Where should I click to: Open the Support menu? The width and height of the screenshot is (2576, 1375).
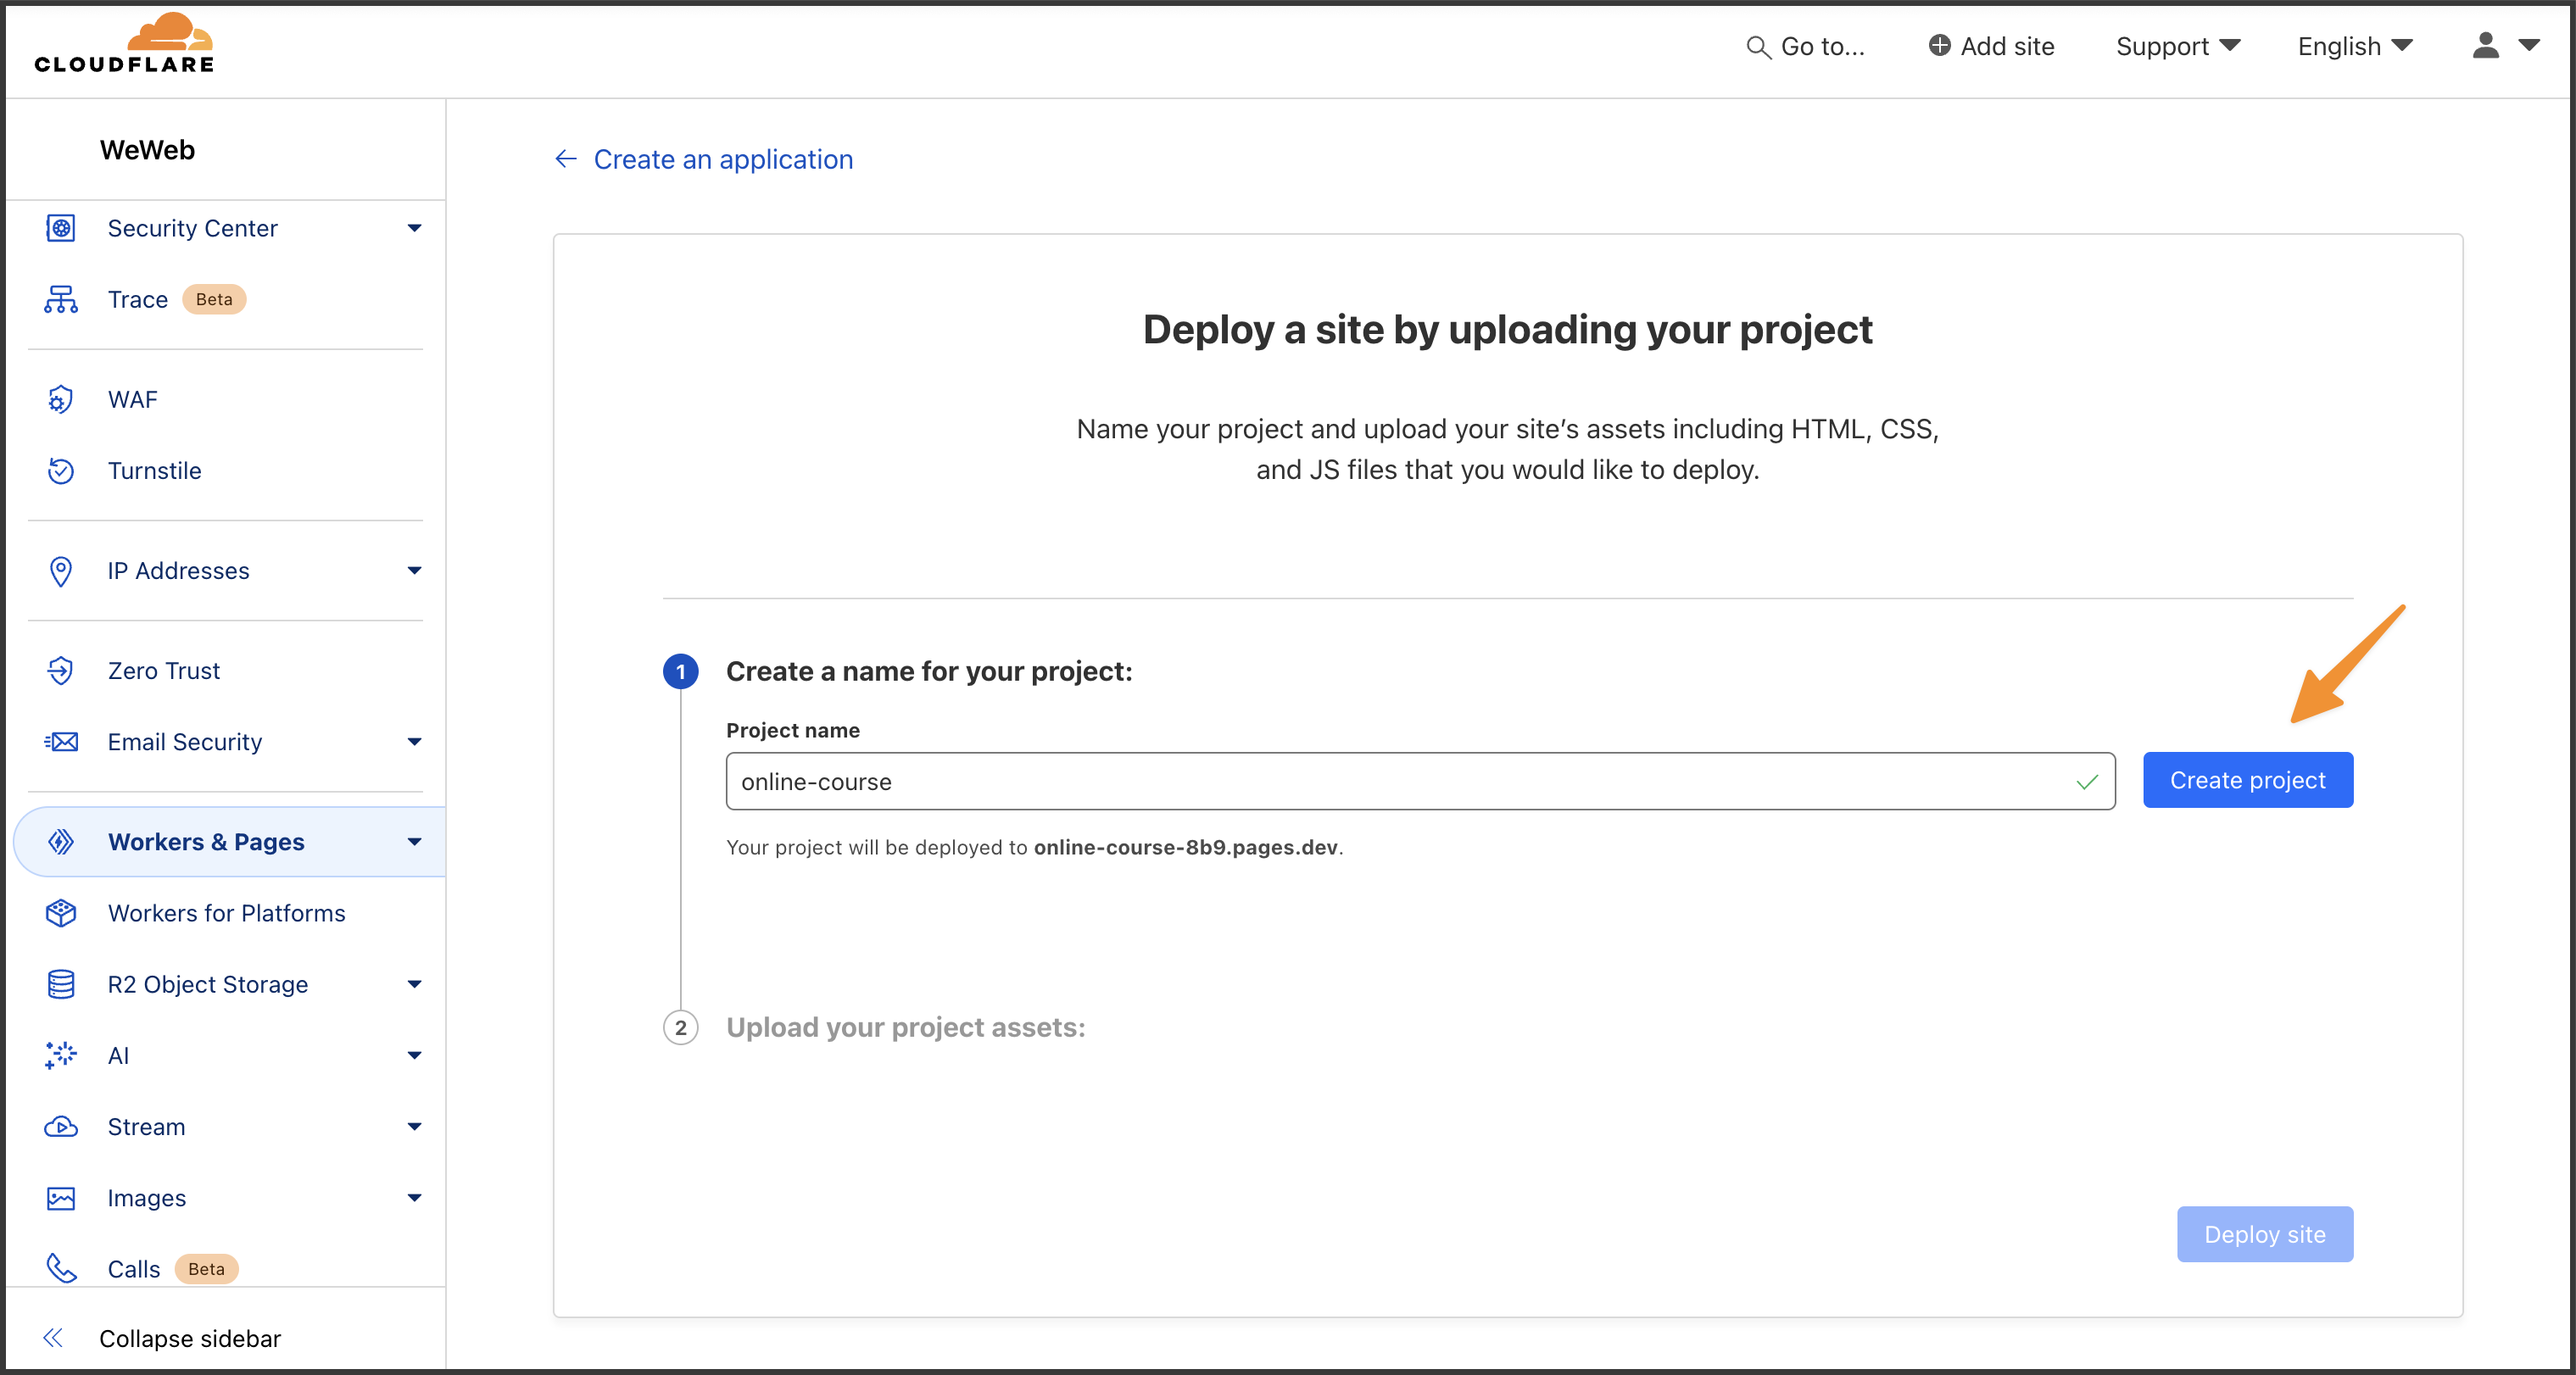coord(2177,46)
